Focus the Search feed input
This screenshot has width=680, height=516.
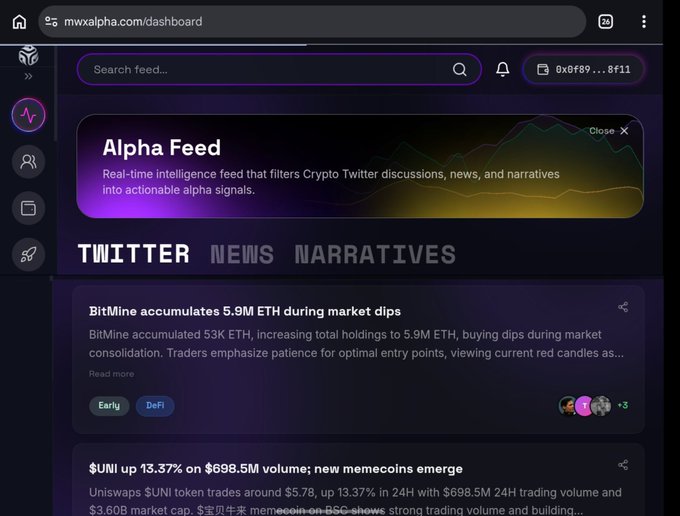(x=279, y=69)
